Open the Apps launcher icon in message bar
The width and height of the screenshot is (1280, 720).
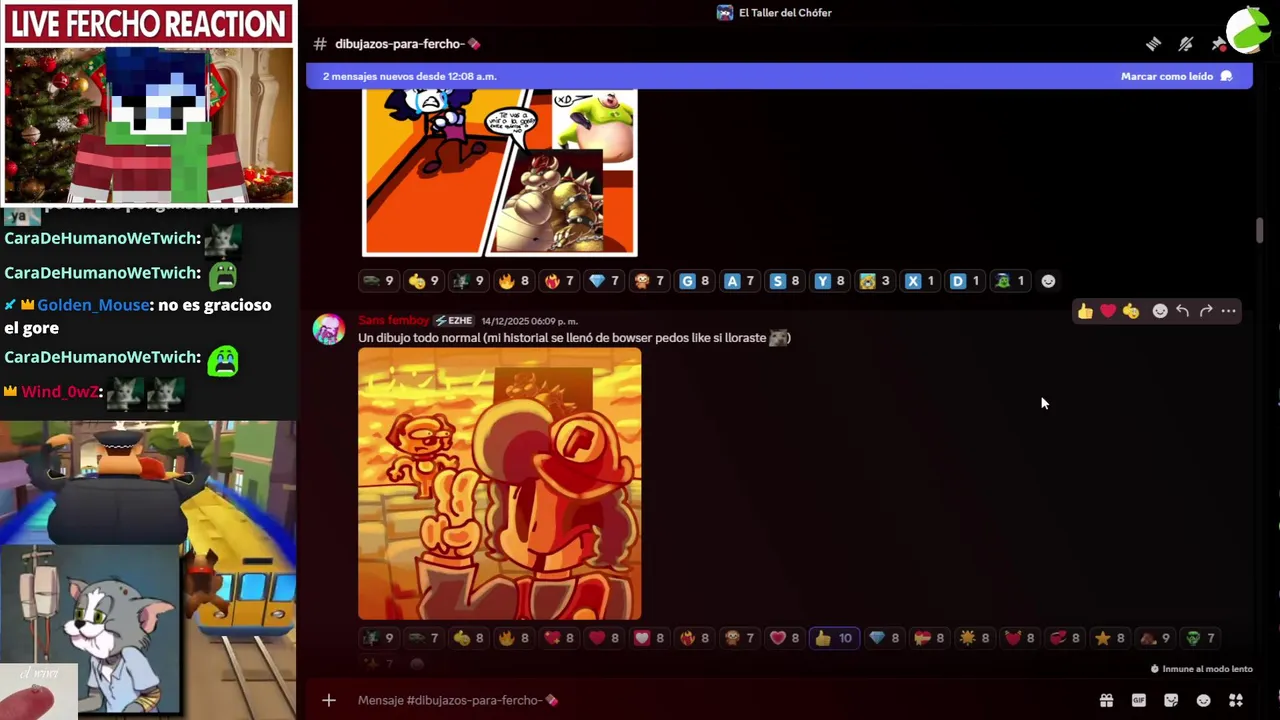[1236, 700]
